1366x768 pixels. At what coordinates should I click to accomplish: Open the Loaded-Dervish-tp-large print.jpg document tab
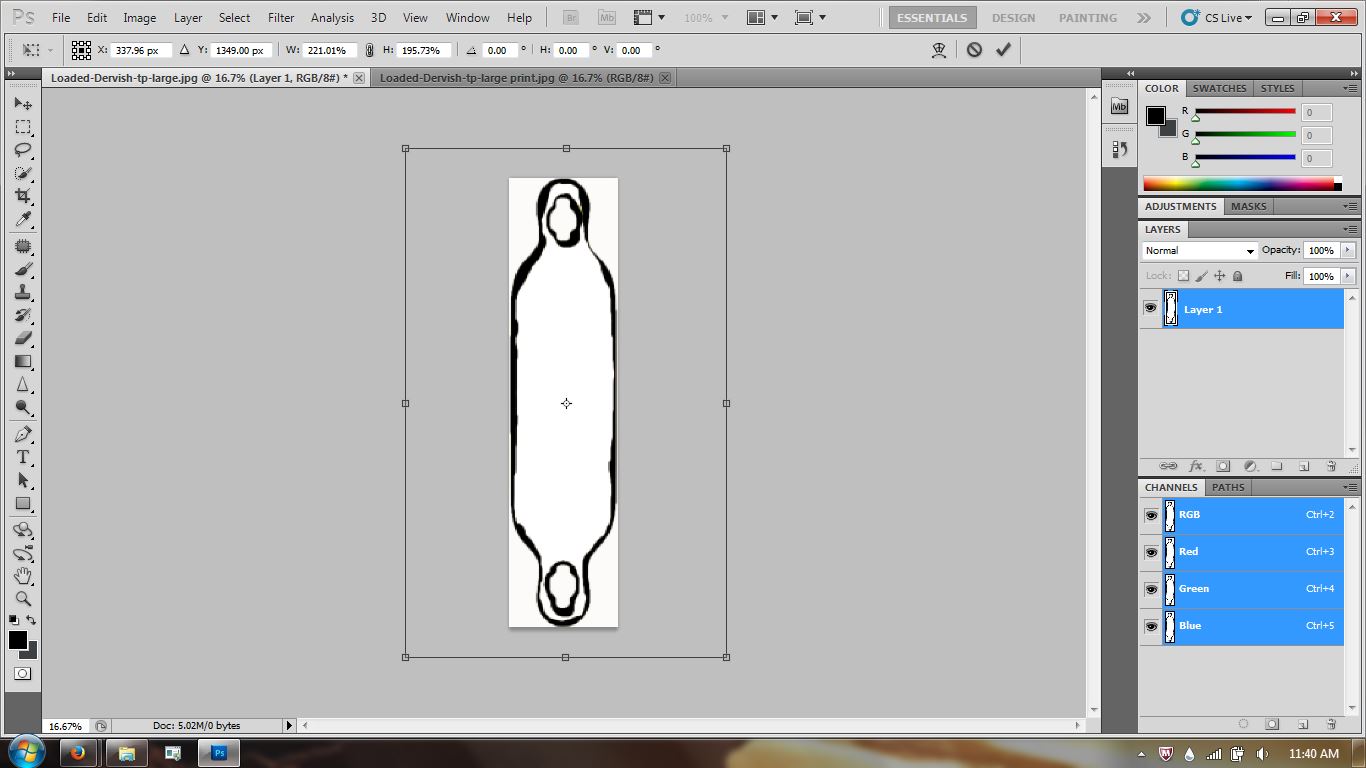(x=520, y=77)
